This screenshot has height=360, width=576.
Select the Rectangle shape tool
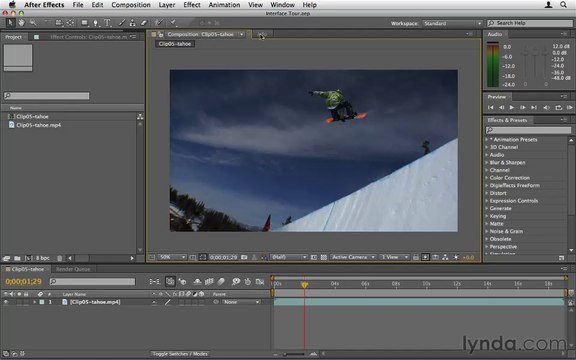coord(85,23)
